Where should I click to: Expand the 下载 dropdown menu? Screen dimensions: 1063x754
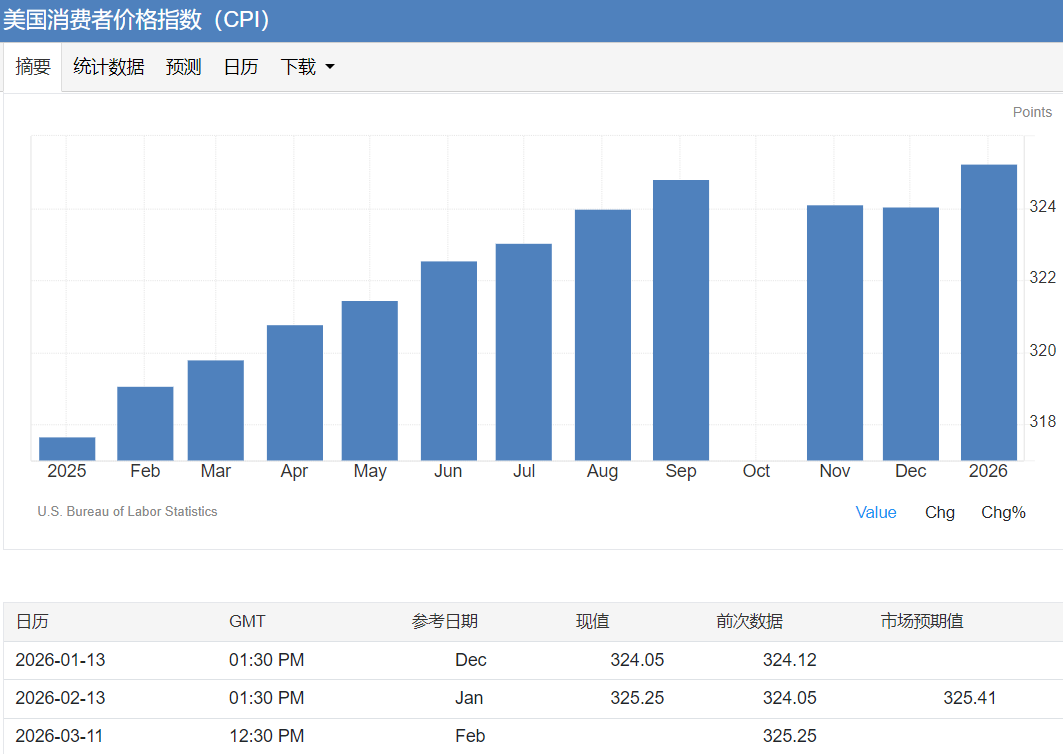click(x=300, y=66)
